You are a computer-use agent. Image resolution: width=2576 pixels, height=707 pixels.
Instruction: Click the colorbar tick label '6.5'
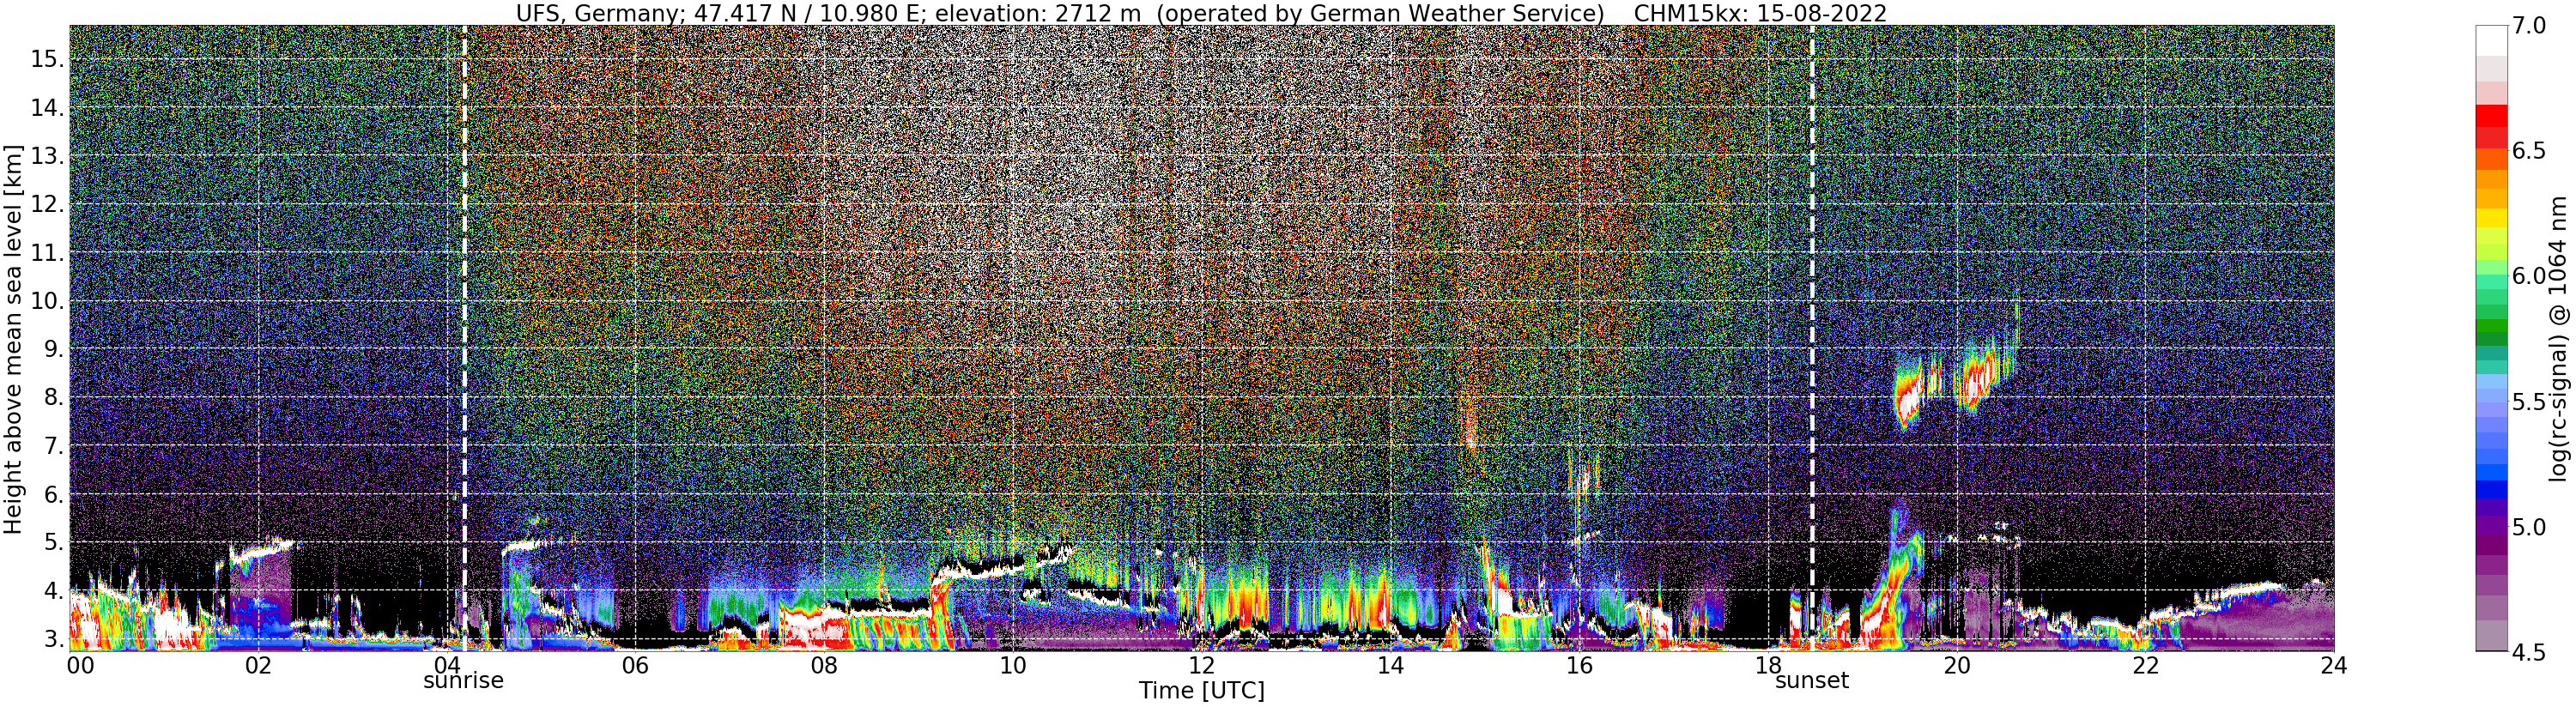click(x=2529, y=151)
